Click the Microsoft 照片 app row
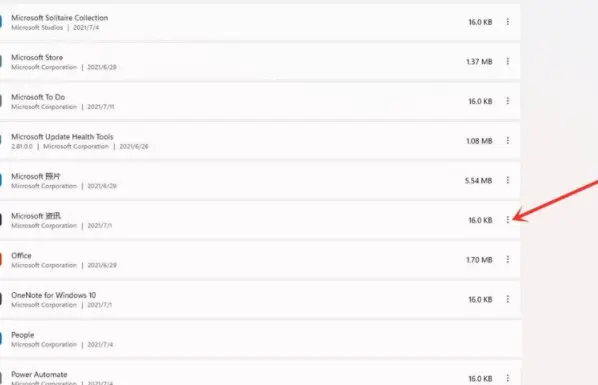This screenshot has height=385, width=598. pyautogui.click(x=260, y=180)
